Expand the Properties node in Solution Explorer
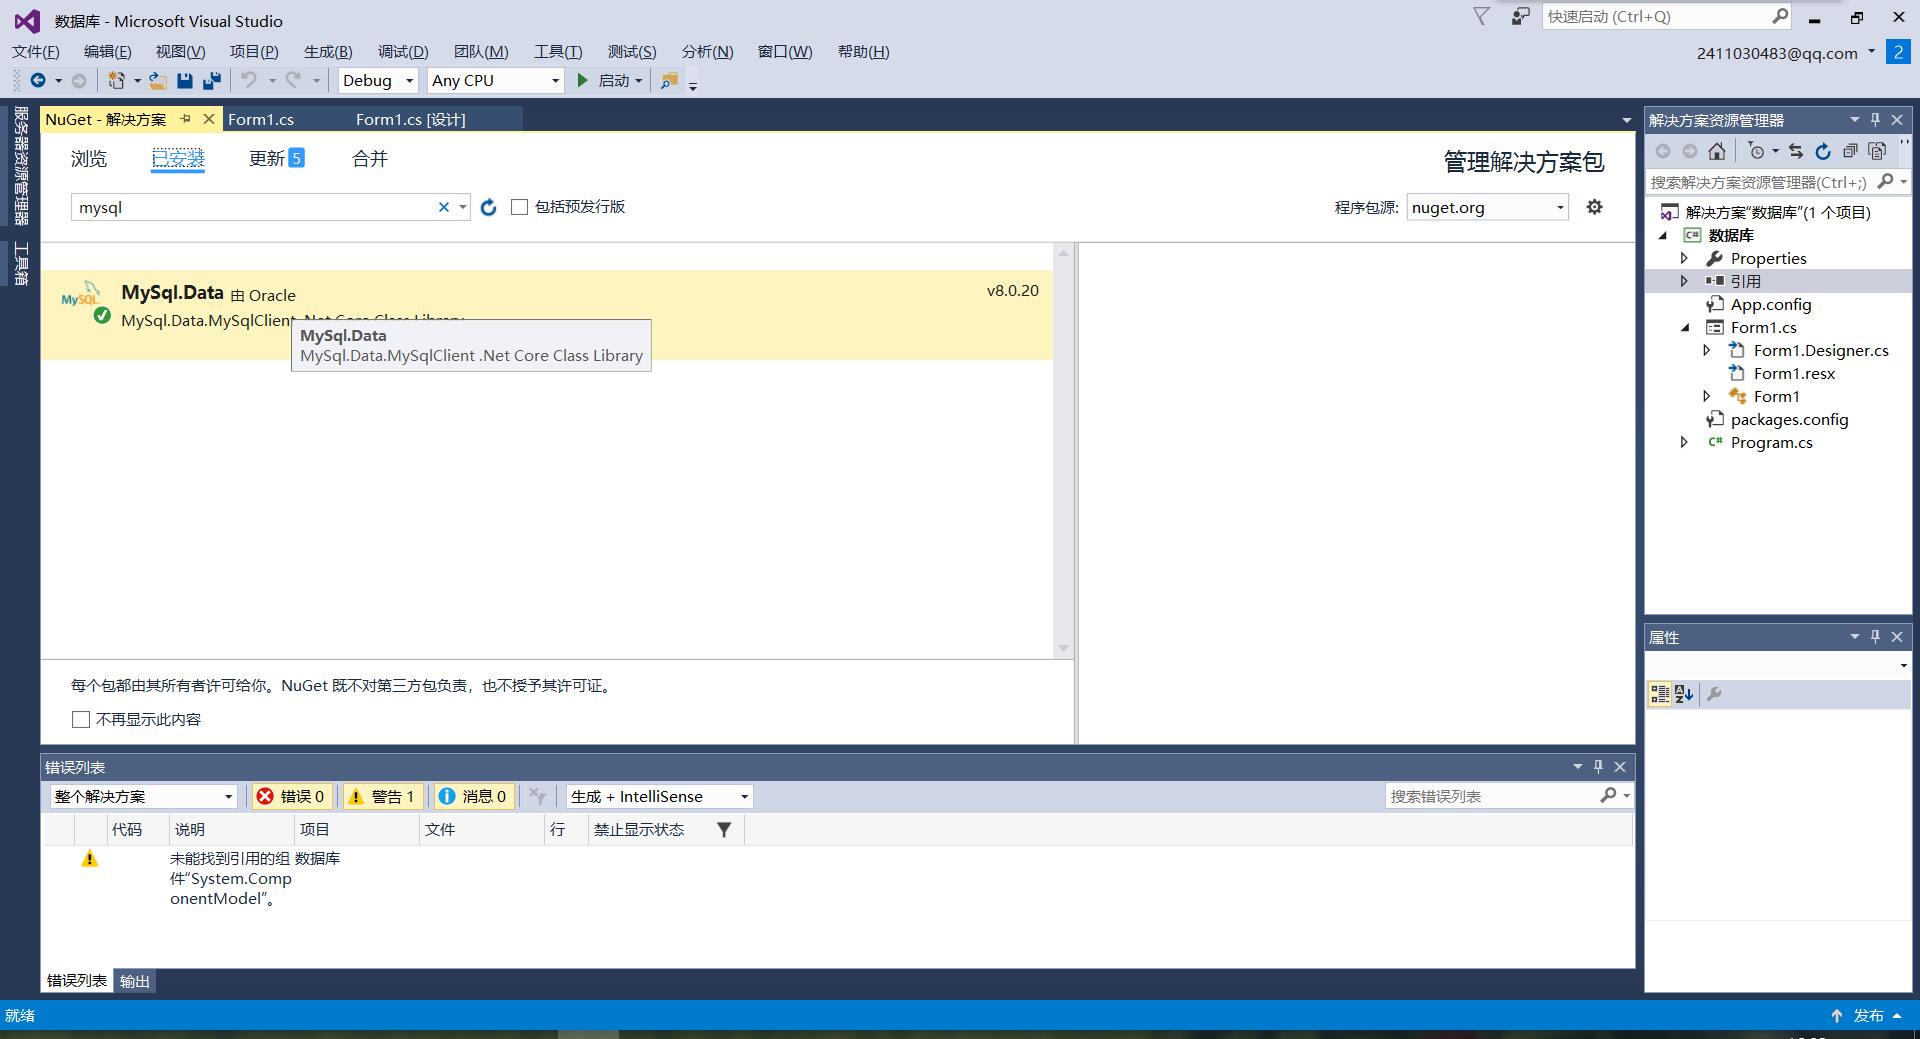This screenshot has width=1920, height=1039. point(1684,258)
